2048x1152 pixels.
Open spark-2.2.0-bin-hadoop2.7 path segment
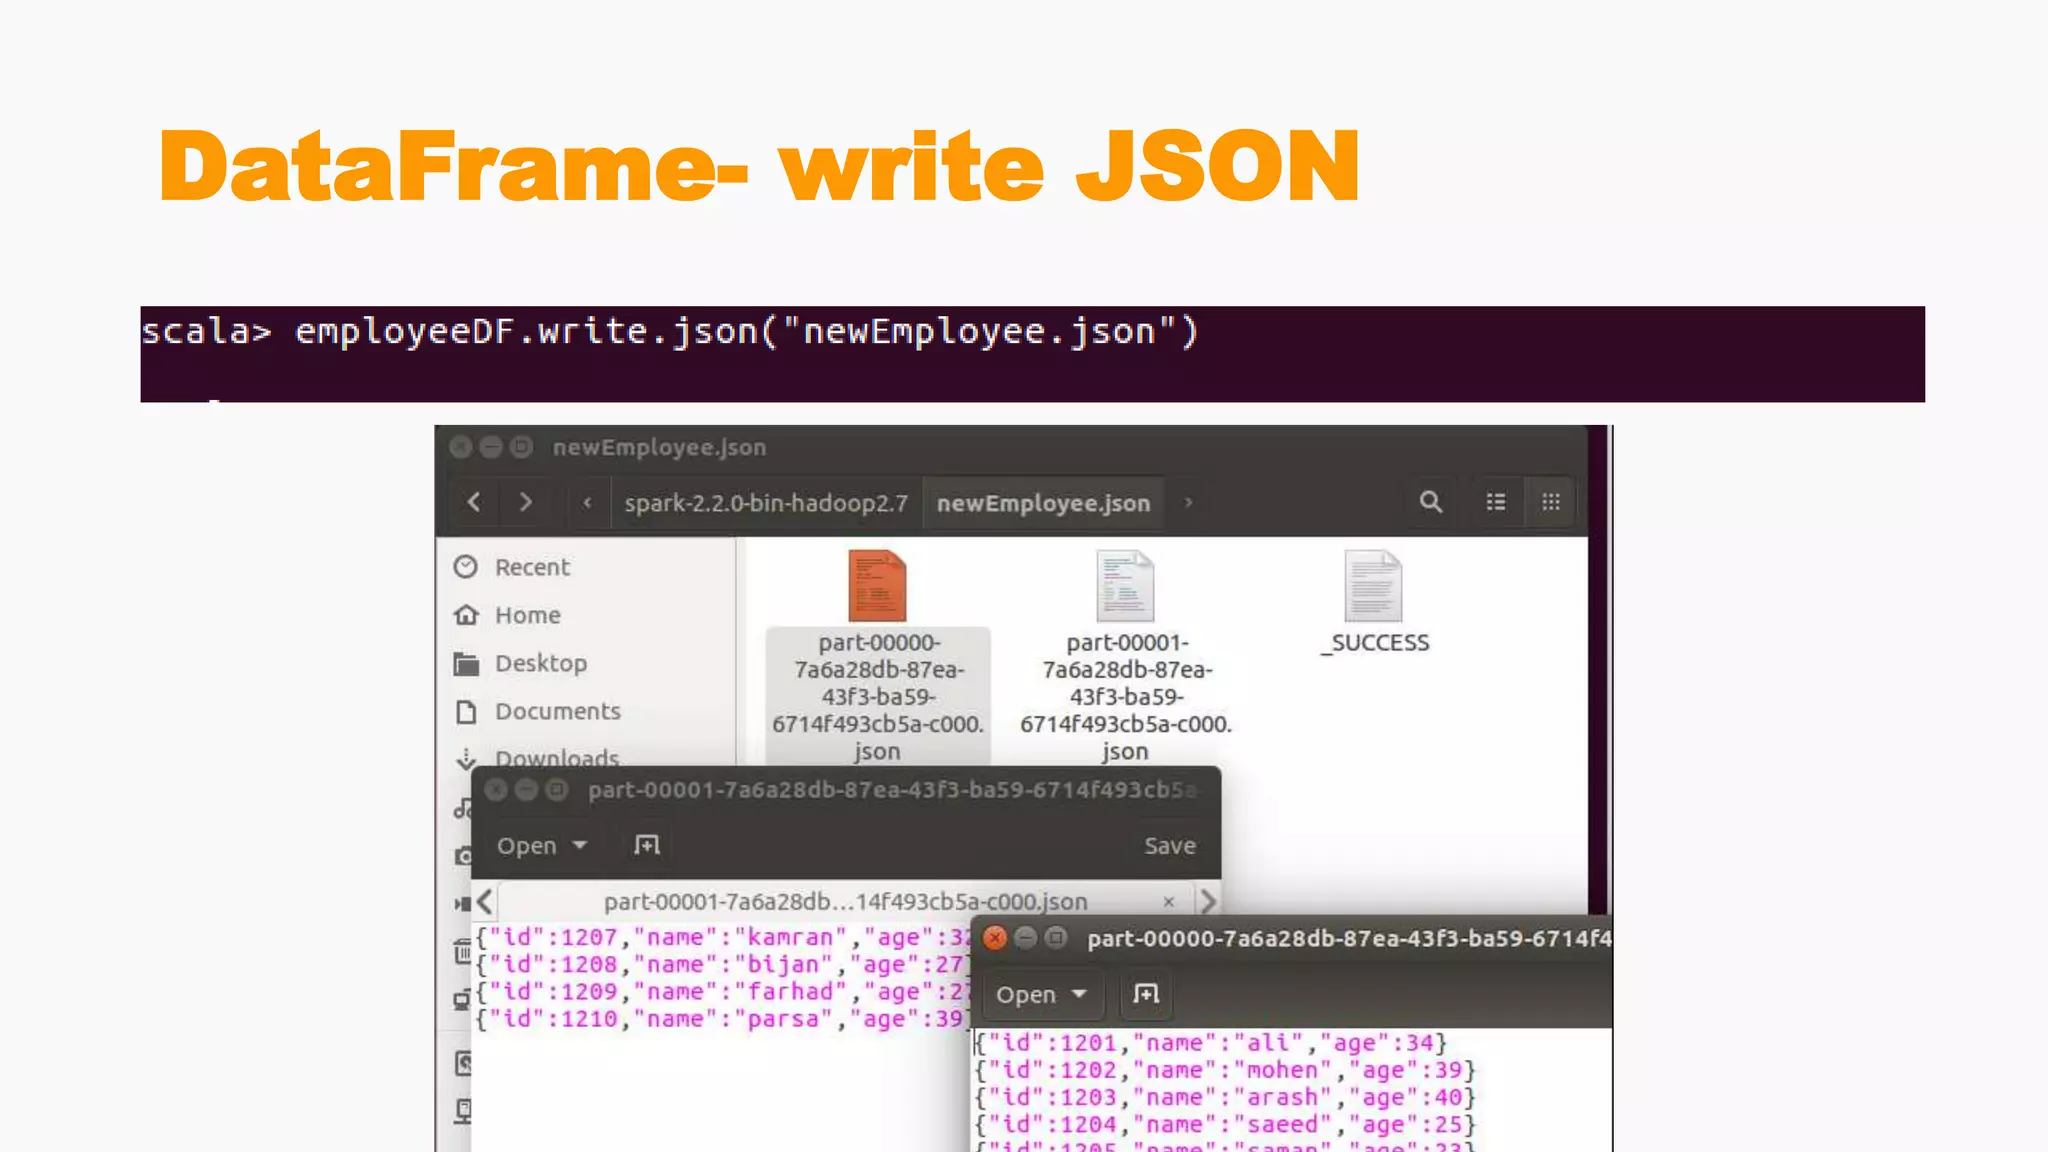pos(766,503)
